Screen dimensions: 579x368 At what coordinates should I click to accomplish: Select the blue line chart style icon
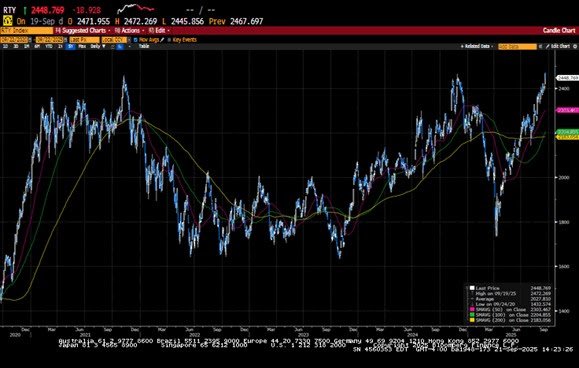pos(120,47)
